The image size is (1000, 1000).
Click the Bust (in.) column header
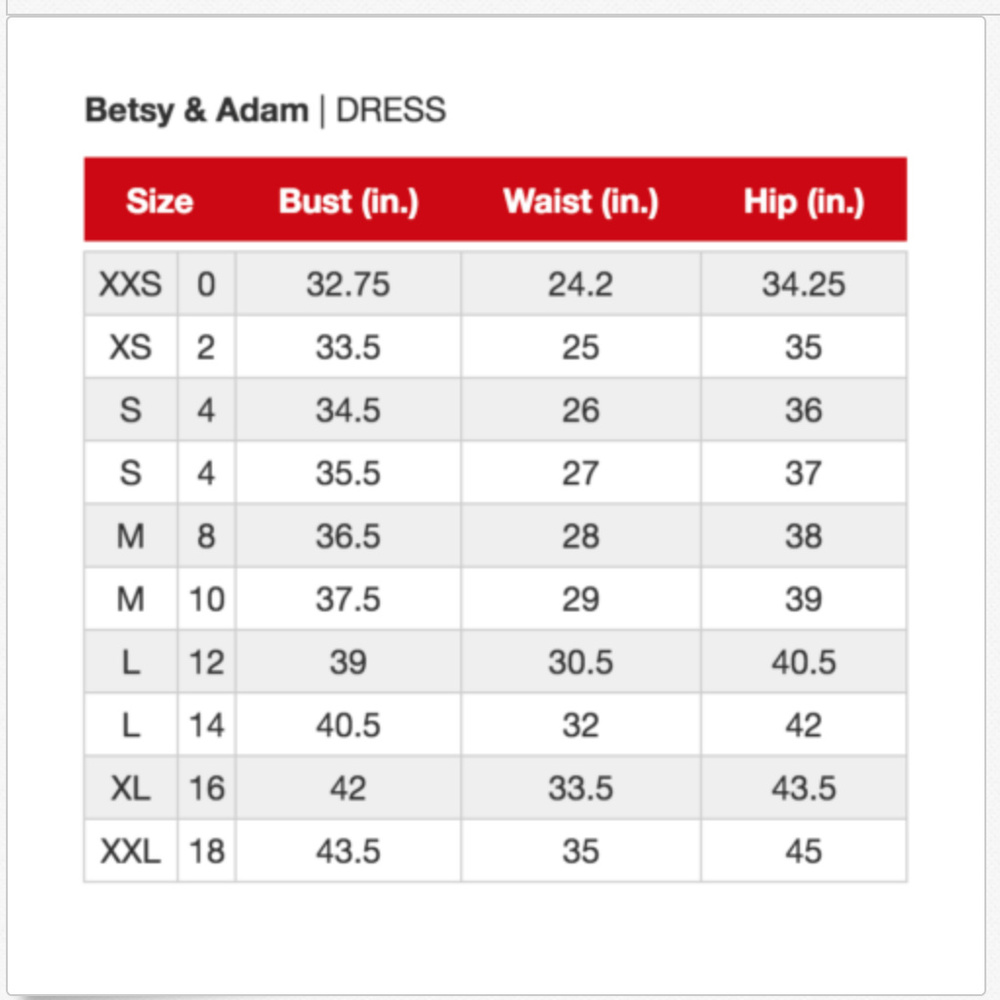coord(348,202)
